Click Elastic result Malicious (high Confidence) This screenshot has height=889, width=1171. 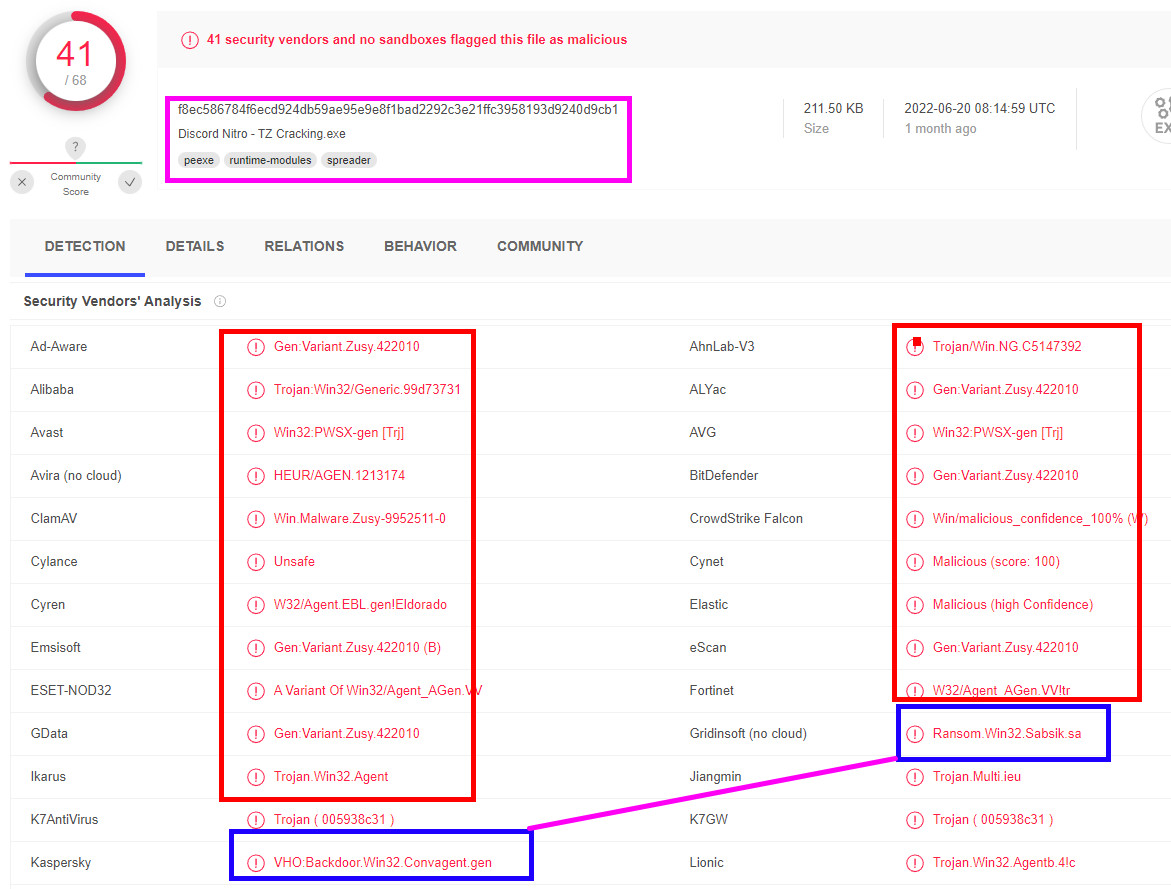pyautogui.click(x=1013, y=604)
